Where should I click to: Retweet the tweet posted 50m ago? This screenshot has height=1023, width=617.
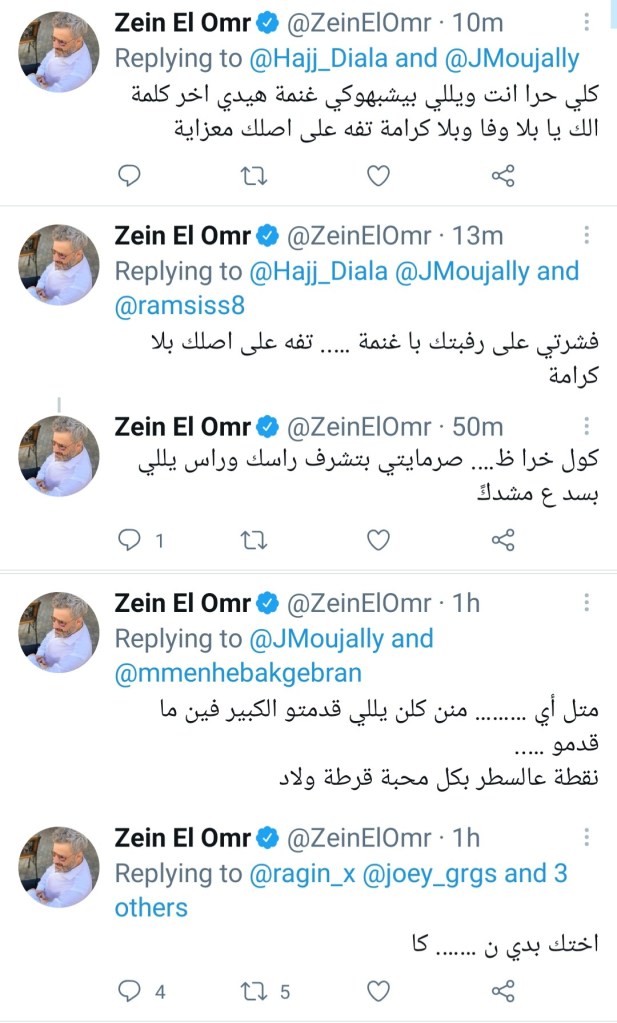click(254, 540)
